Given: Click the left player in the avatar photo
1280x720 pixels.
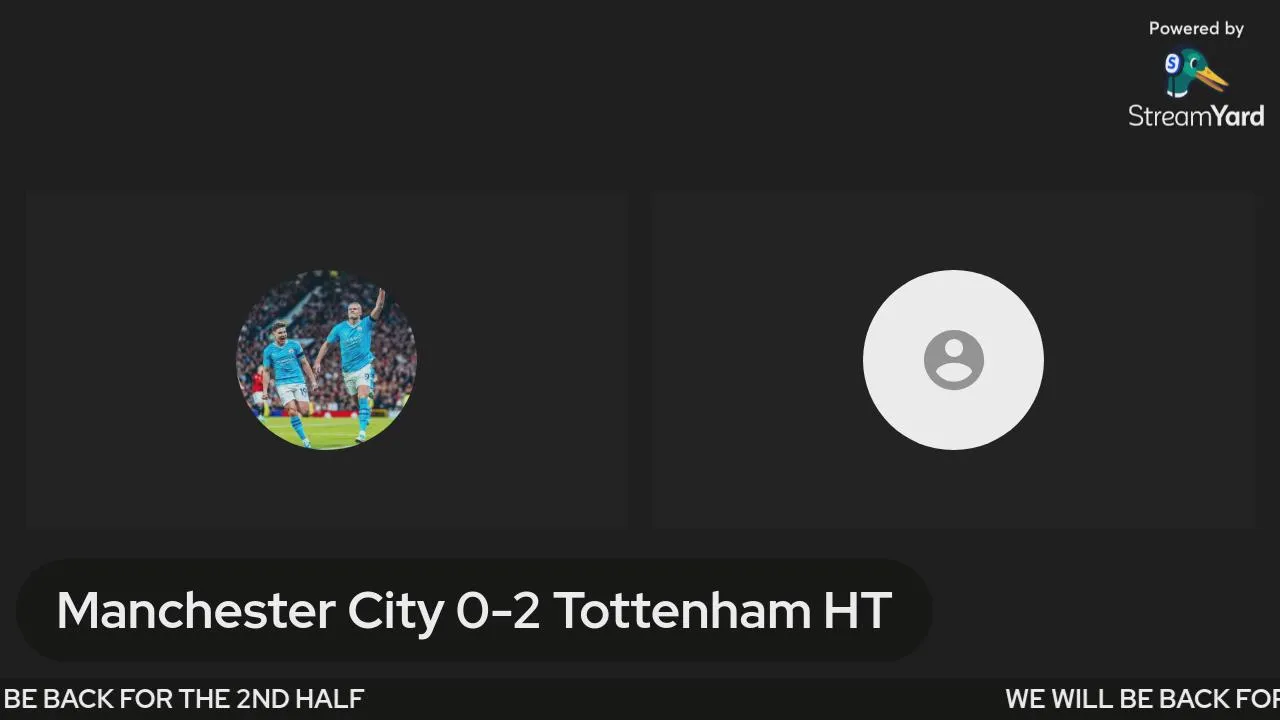Looking at the screenshot, I should click(287, 380).
